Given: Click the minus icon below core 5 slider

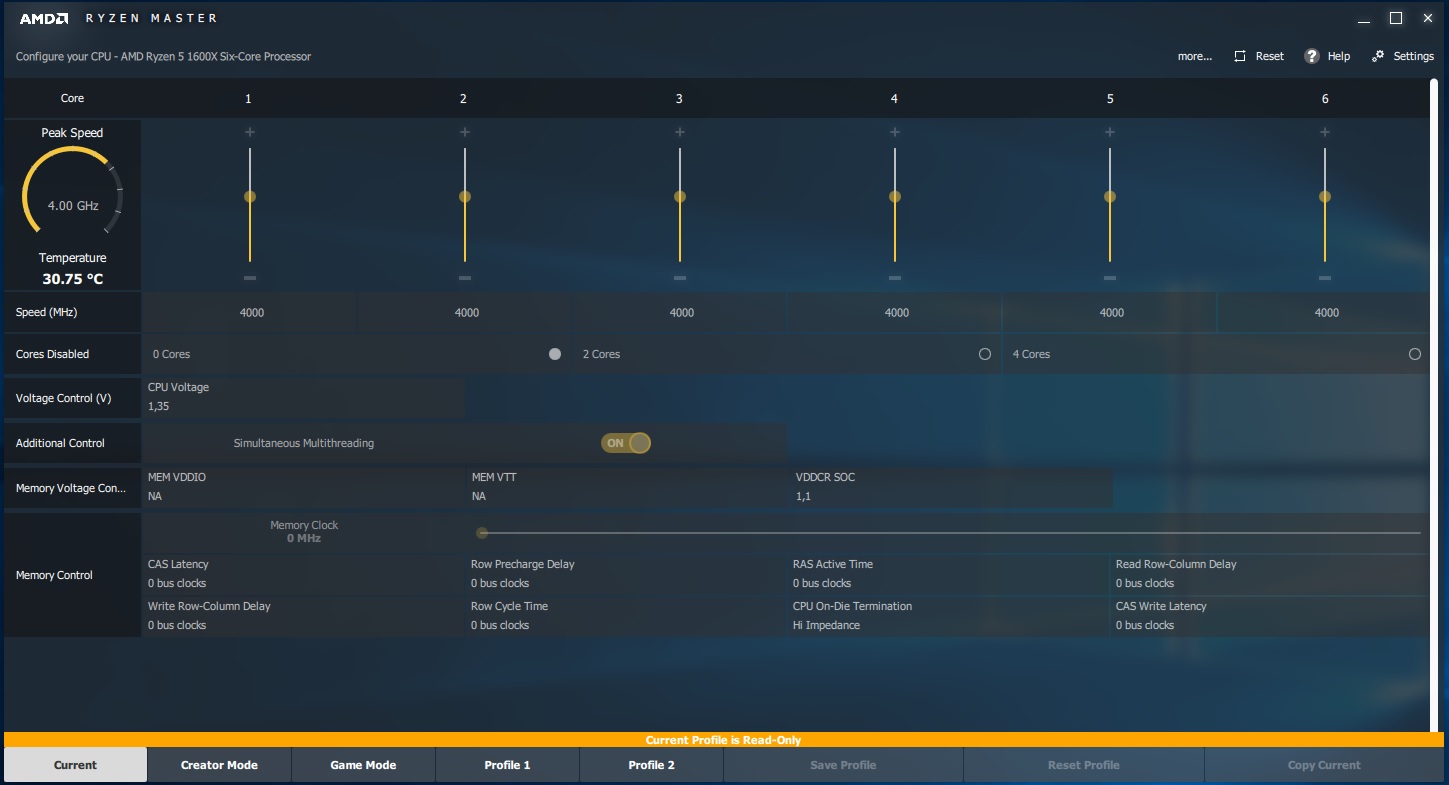Looking at the screenshot, I should (x=1110, y=278).
